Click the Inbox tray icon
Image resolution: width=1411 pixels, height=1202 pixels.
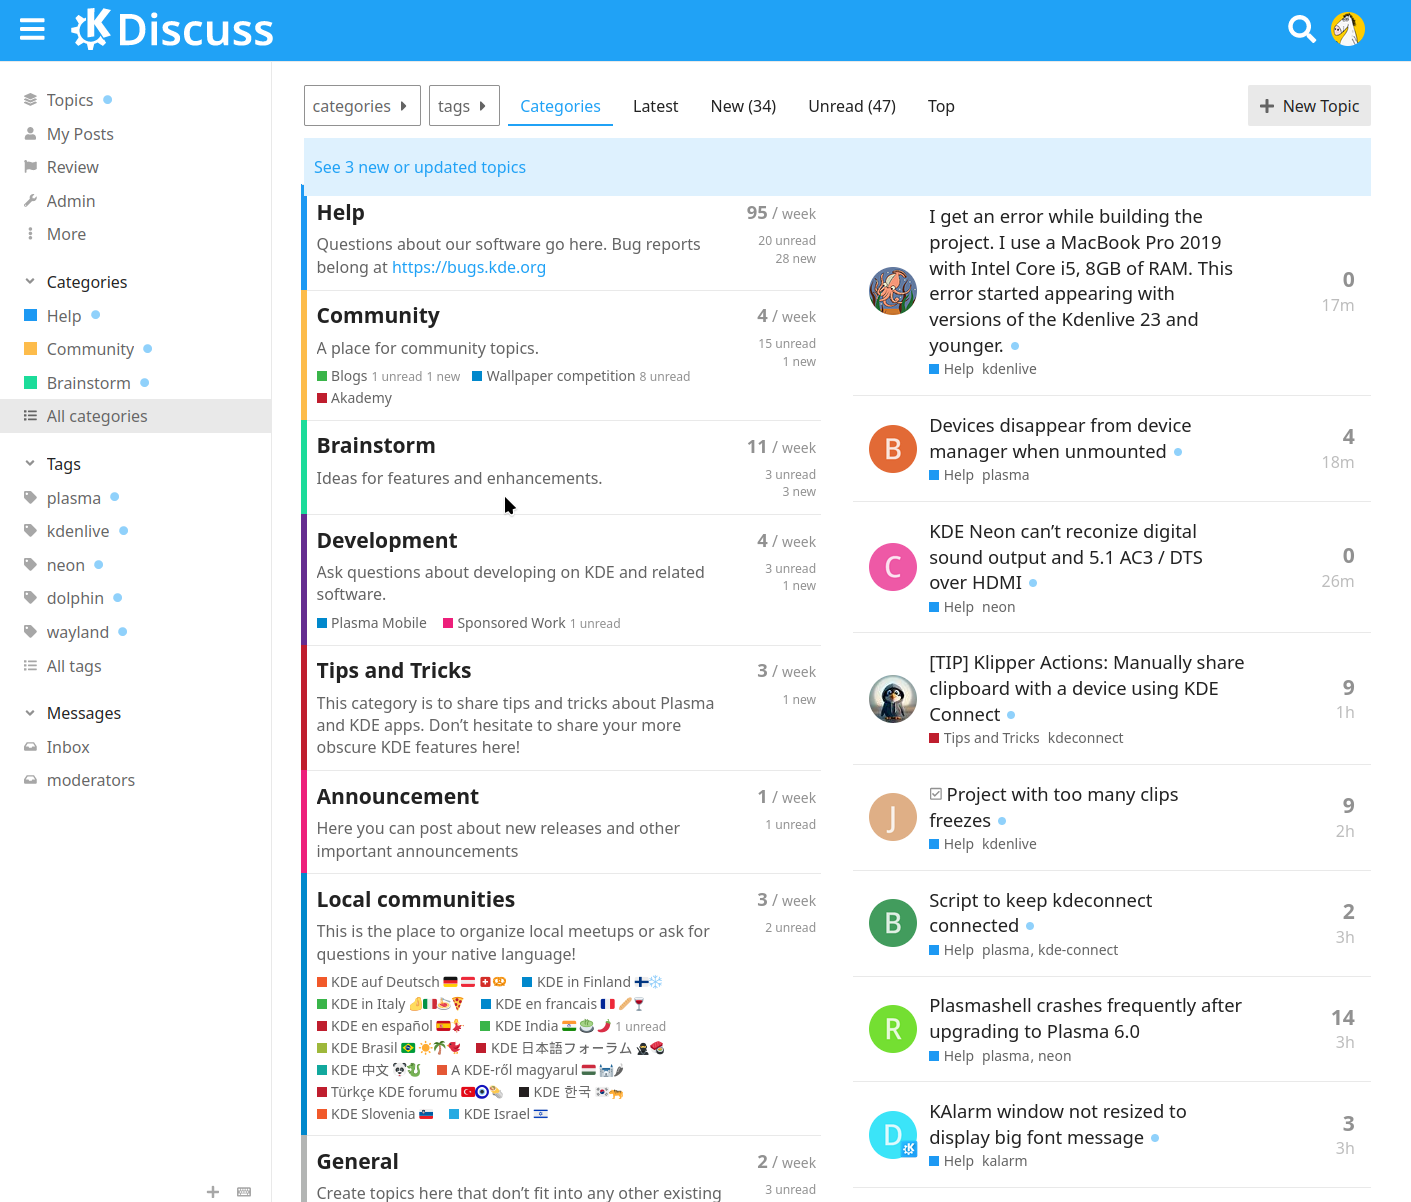pyautogui.click(x=30, y=747)
